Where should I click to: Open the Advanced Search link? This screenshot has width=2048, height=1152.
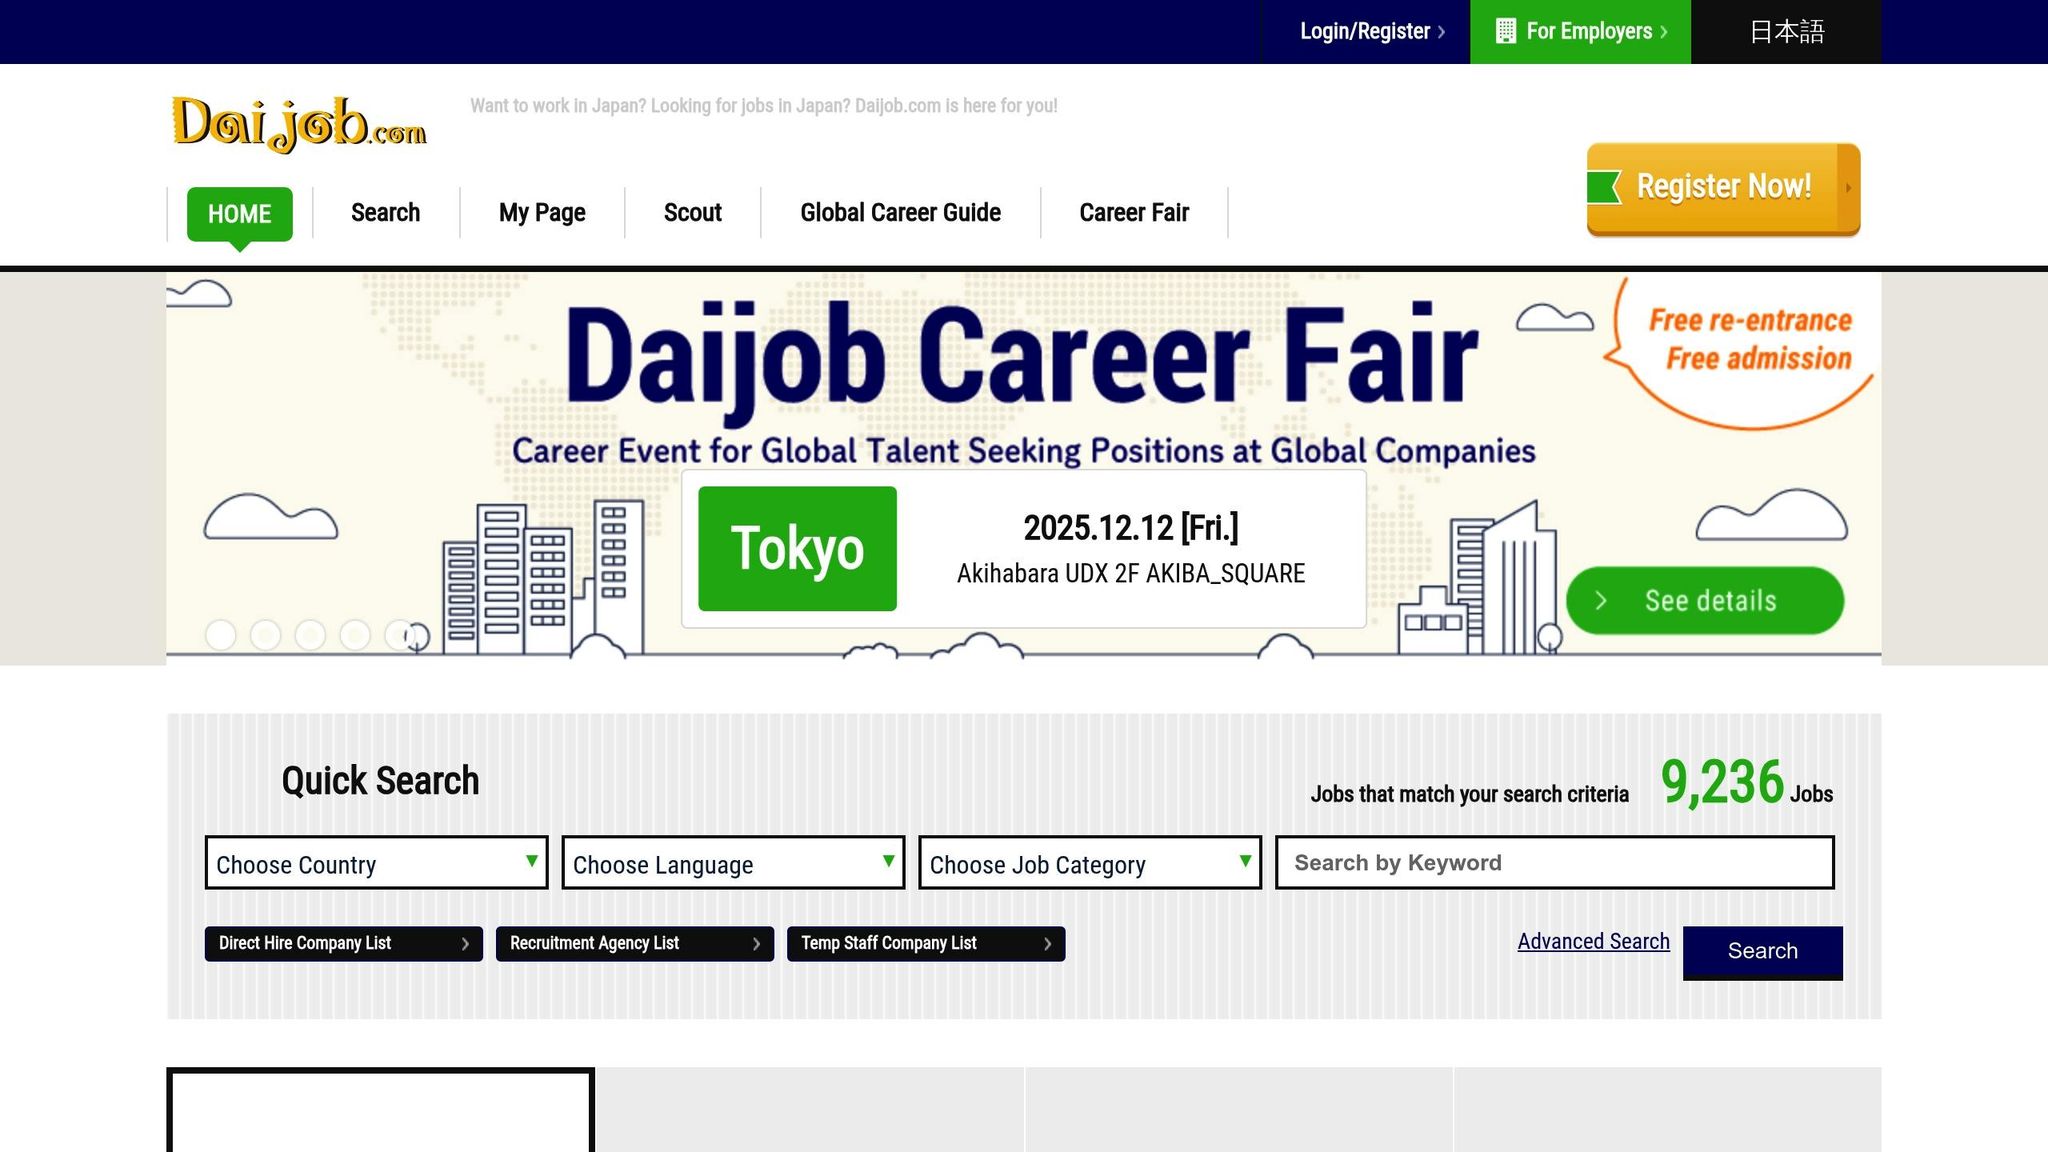coord(1593,941)
